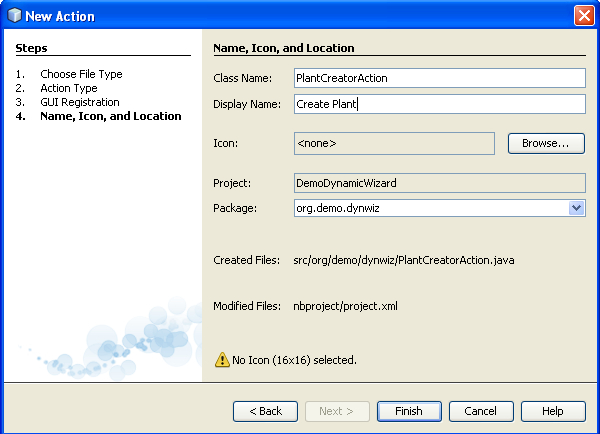600x434 pixels.
Task: Select the Choose File Type step
Action: click(81, 74)
